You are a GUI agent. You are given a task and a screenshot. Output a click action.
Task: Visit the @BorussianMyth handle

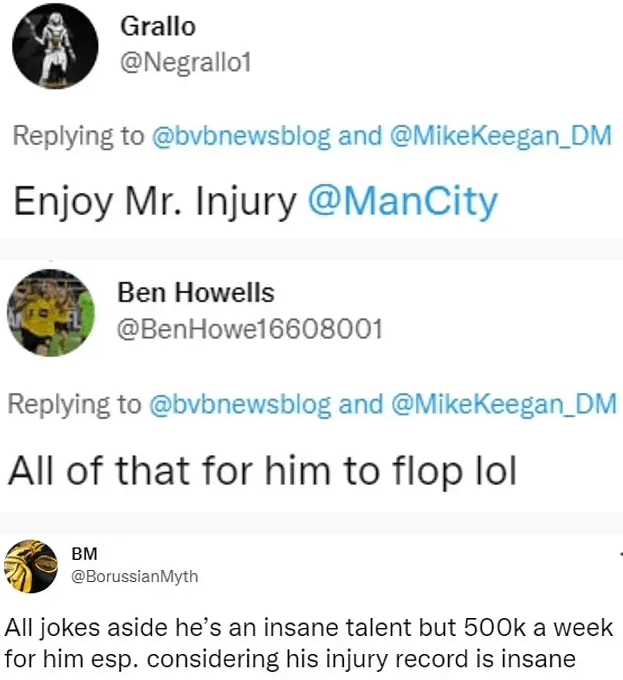tap(135, 576)
